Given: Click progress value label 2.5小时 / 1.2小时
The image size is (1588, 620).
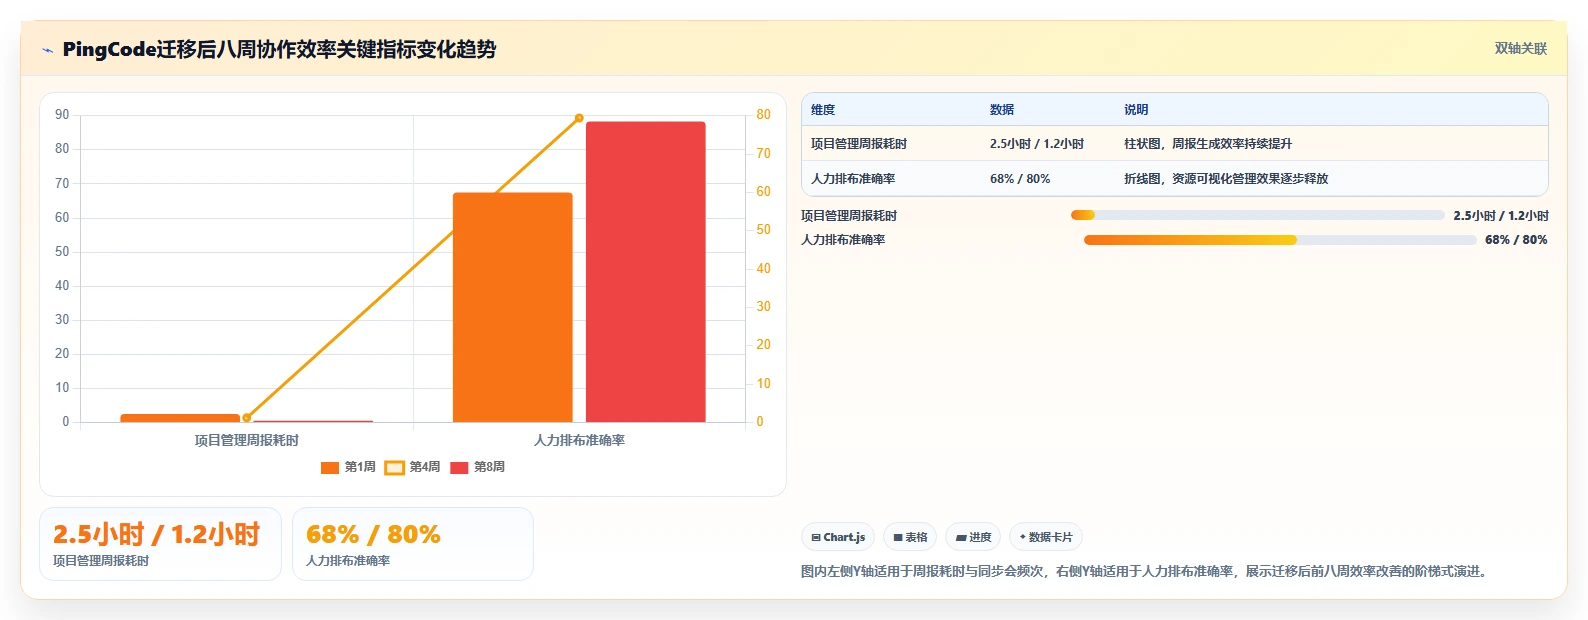Looking at the screenshot, I should [1501, 215].
